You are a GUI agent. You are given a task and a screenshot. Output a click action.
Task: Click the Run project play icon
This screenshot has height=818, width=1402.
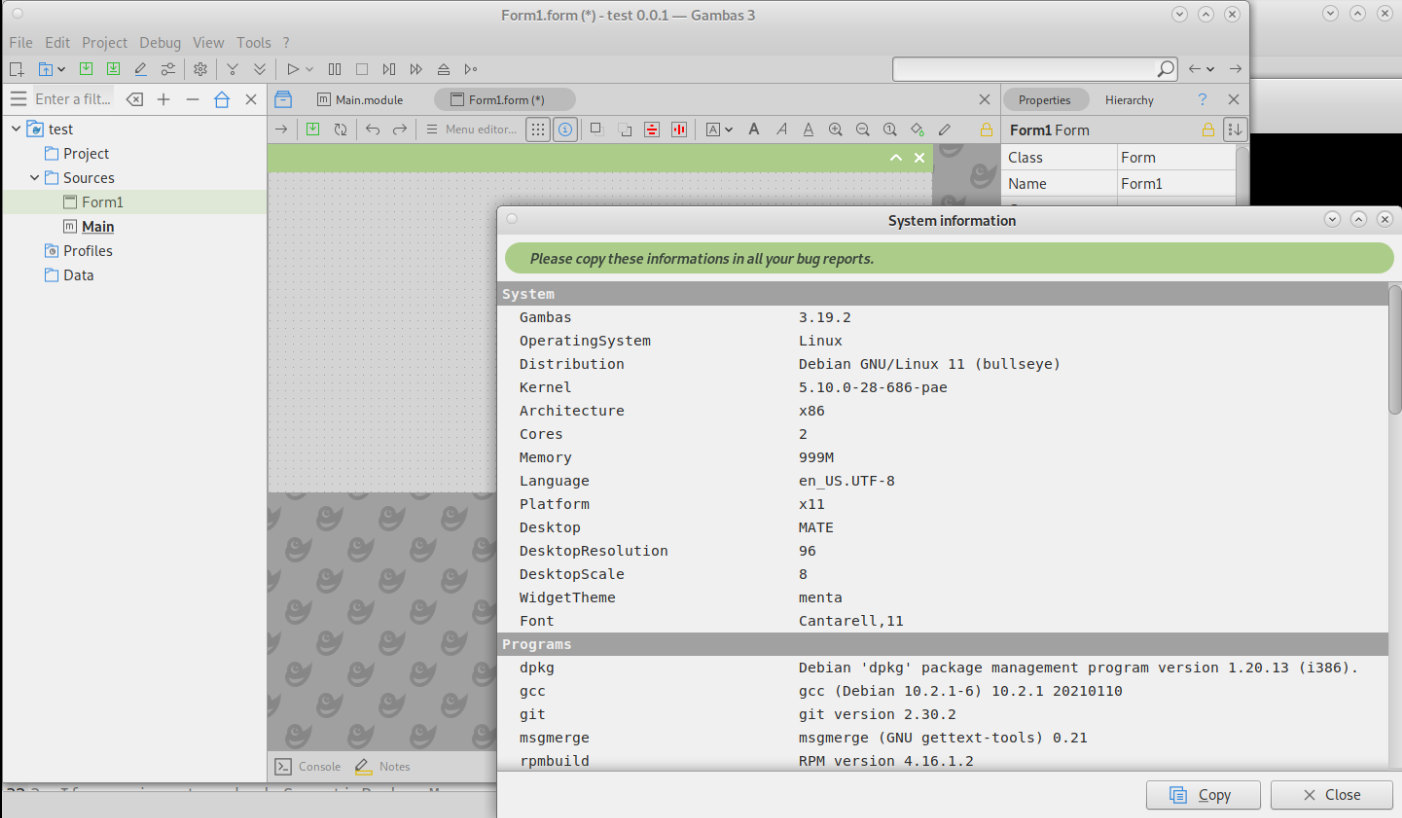[x=293, y=69]
